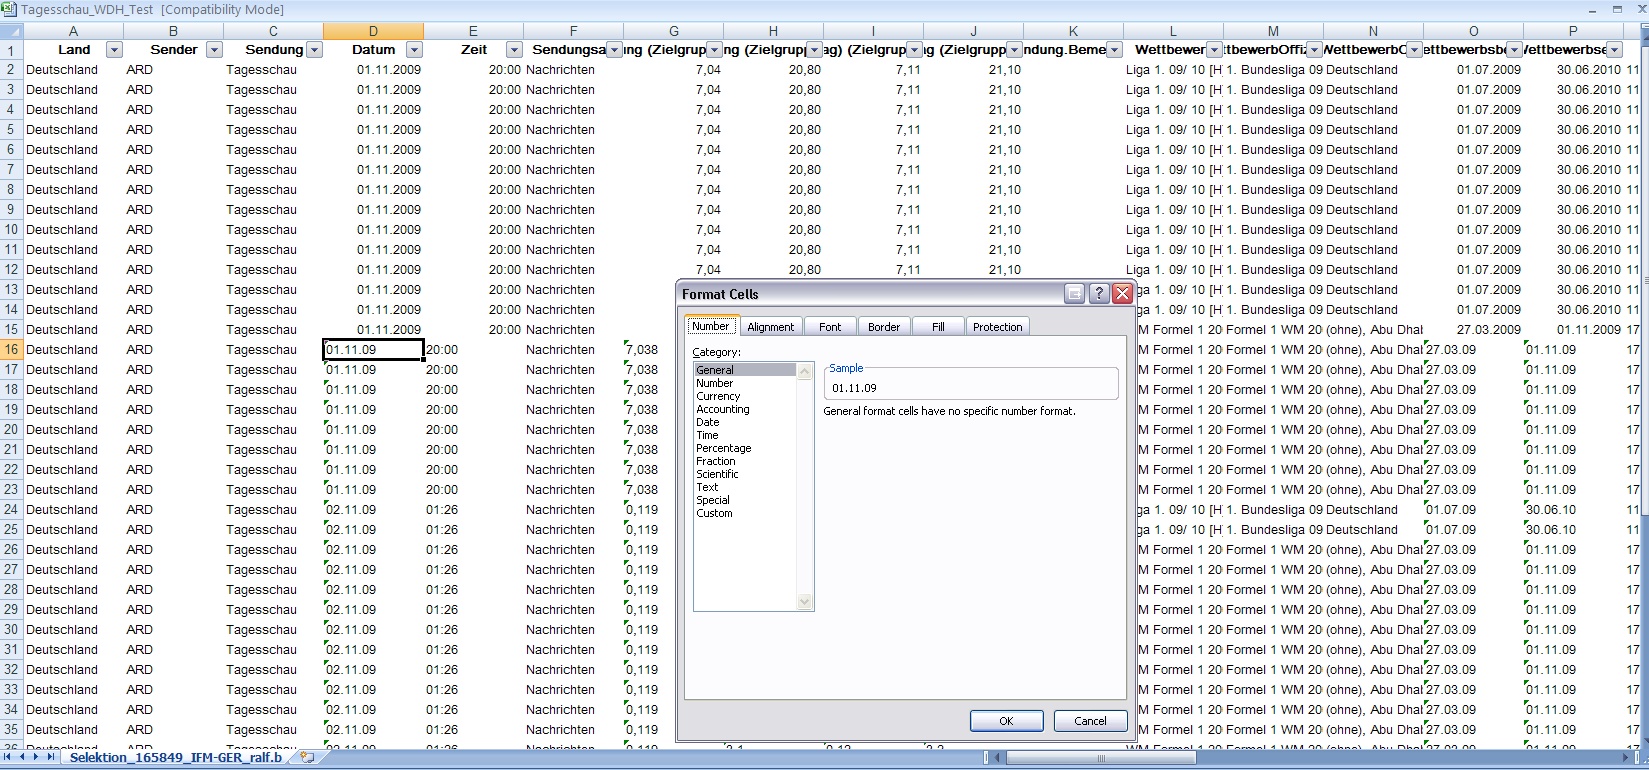Switch to the Border tab
The height and width of the screenshot is (770, 1649).
pos(884,327)
